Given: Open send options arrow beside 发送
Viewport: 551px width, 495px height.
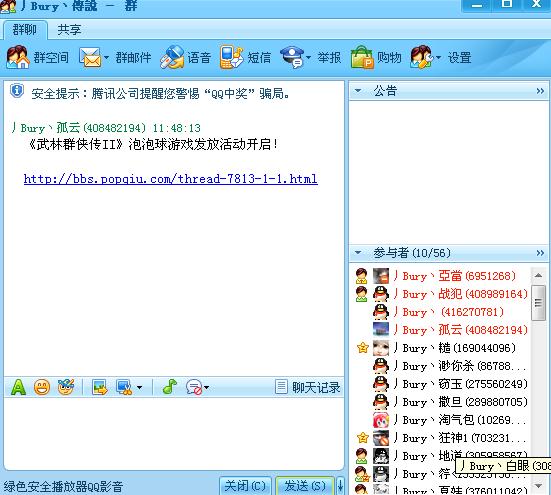Looking at the screenshot, I should pos(340,486).
